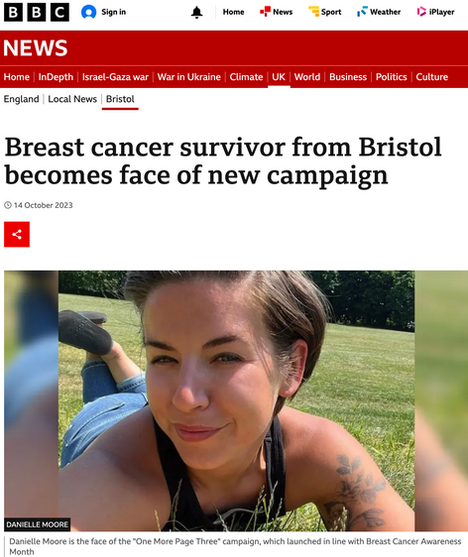This screenshot has width=468, height=557.
Task: Open Culture section in red nav
Action: coord(432,77)
